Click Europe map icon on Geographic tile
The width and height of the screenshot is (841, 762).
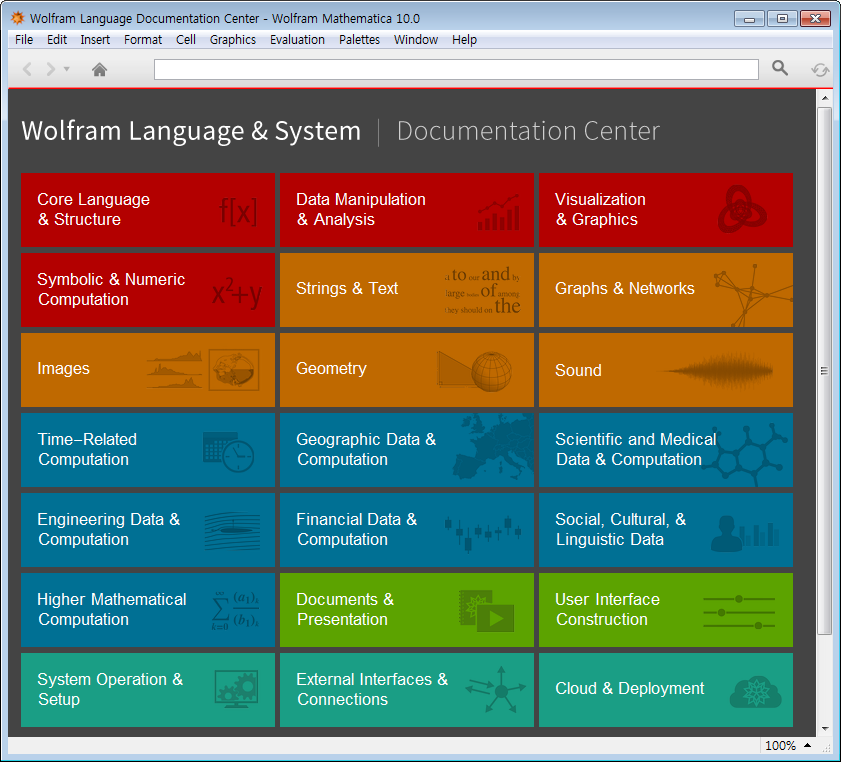point(493,447)
